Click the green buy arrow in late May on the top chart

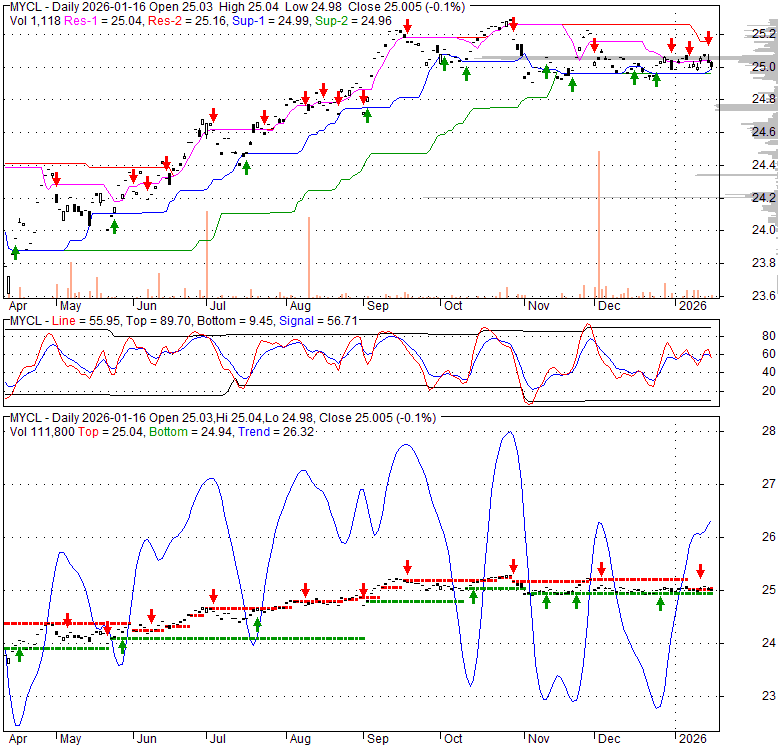click(x=114, y=225)
